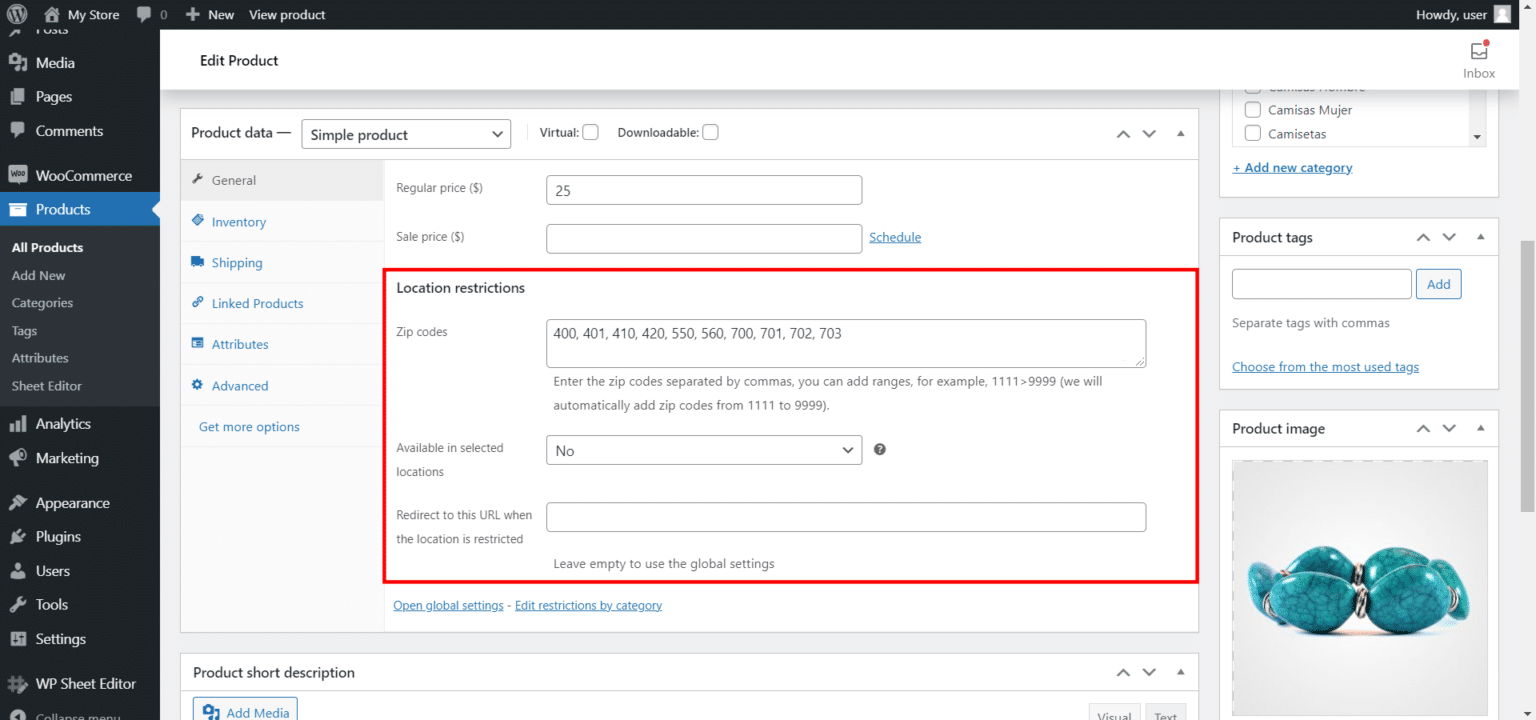
Task: Click the help question mark icon
Action: coord(880,450)
